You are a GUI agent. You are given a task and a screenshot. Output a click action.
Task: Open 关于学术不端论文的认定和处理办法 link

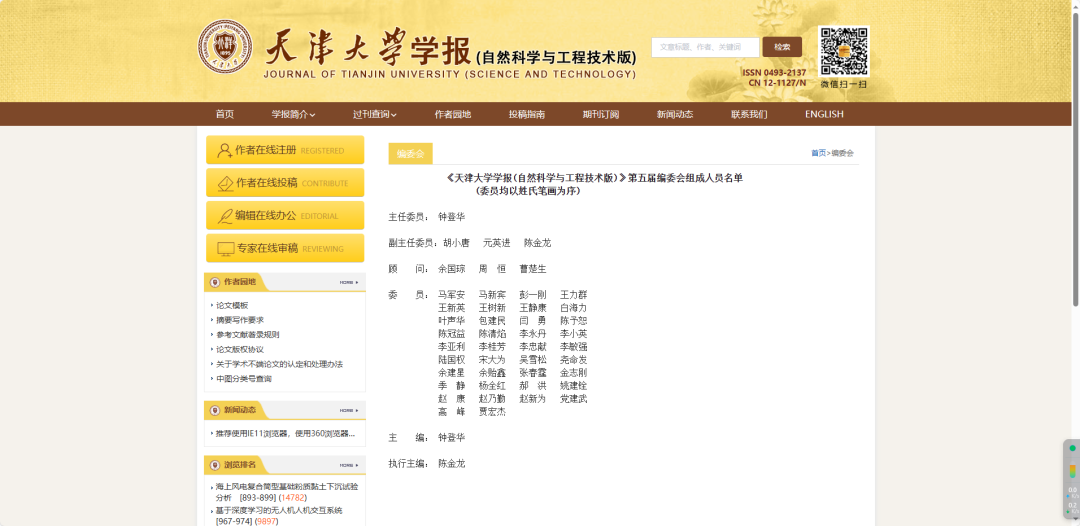click(x=279, y=364)
